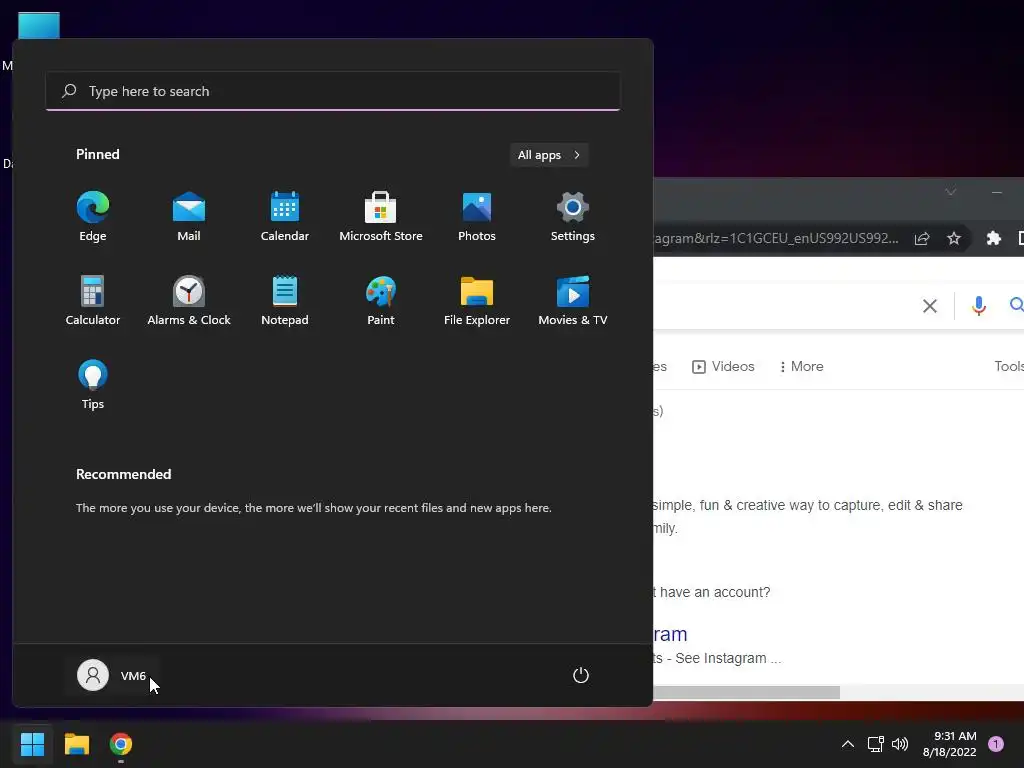This screenshot has width=1024, height=768.
Task: Click the Windows Start button on taskbar
Action: point(32,744)
